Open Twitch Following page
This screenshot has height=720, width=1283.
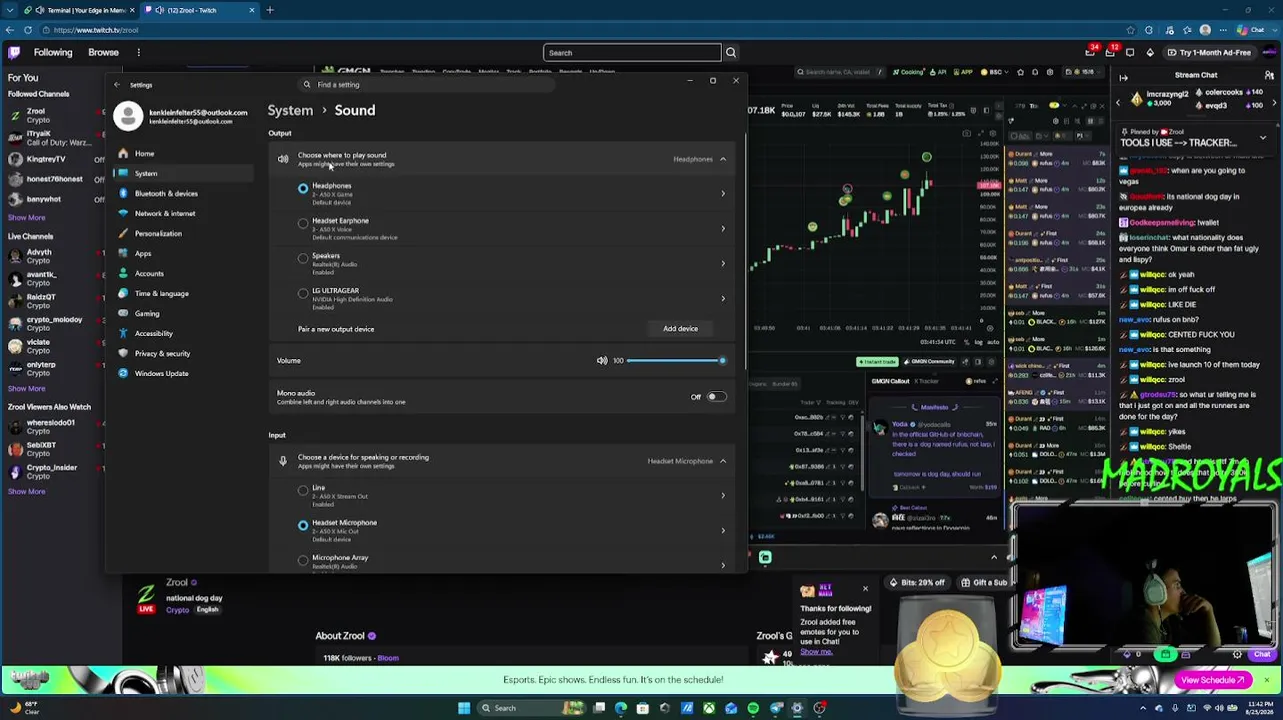[53, 52]
